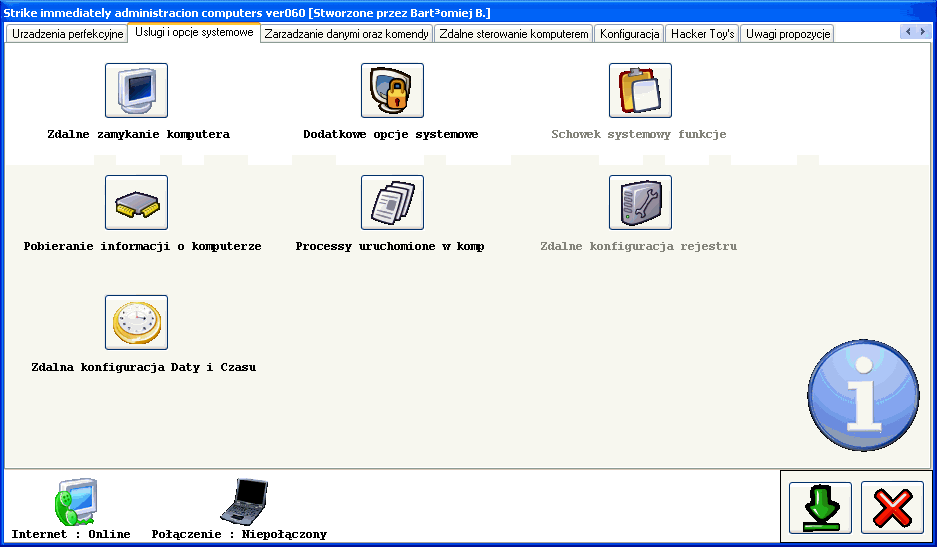Open Processy uruchomione documents icon

point(392,203)
